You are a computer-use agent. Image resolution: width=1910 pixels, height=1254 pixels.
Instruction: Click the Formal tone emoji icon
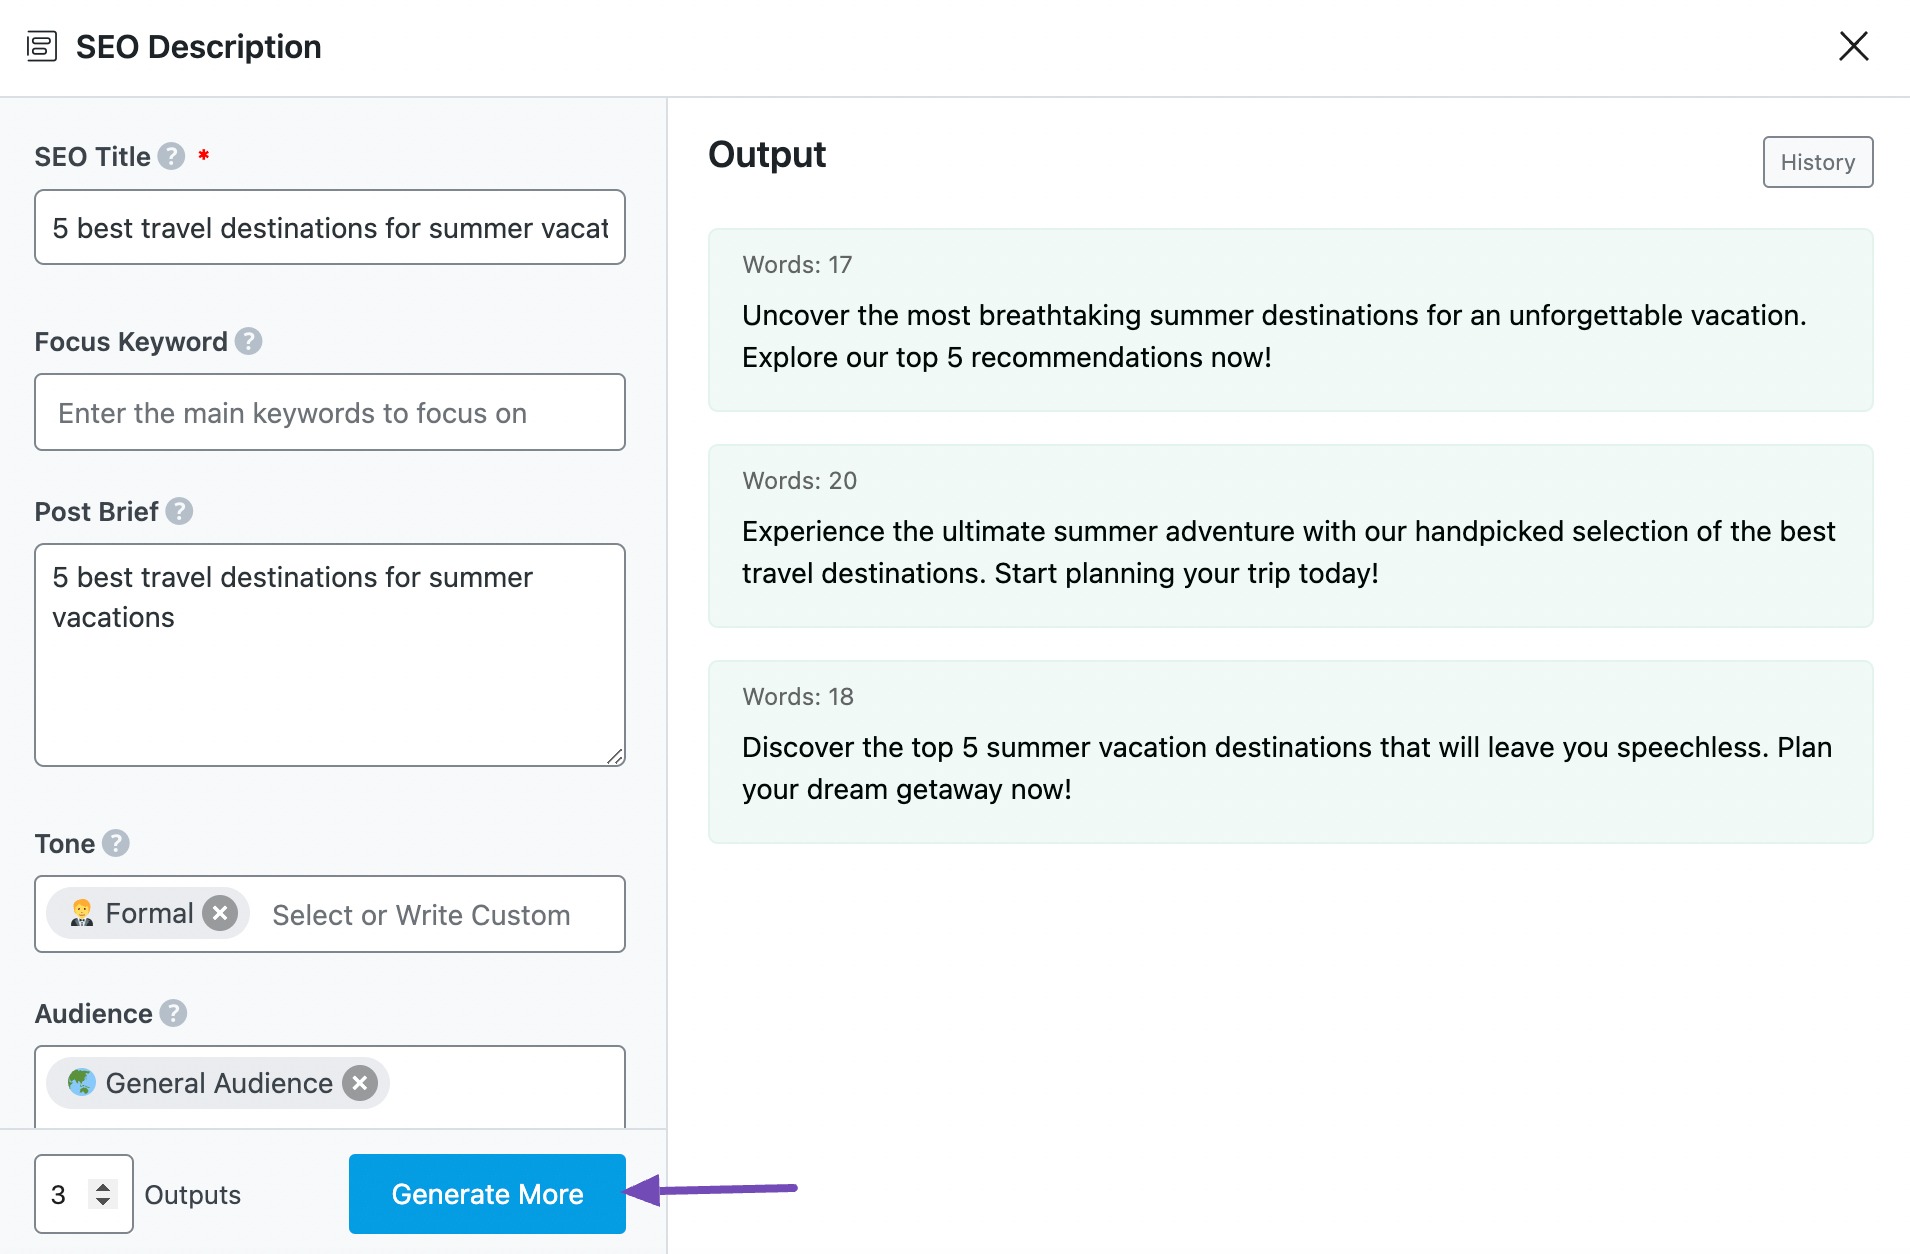(x=82, y=913)
